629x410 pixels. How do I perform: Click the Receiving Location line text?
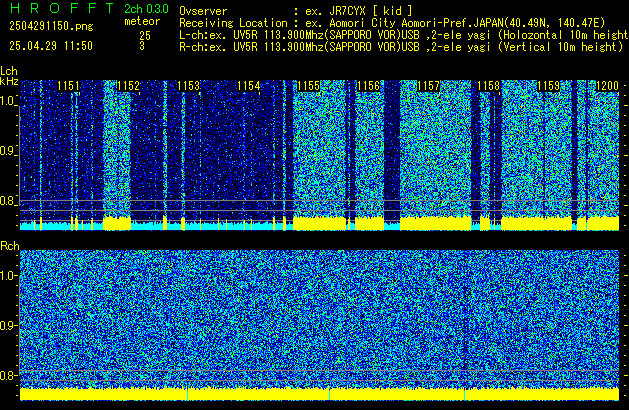click(x=392, y=23)
